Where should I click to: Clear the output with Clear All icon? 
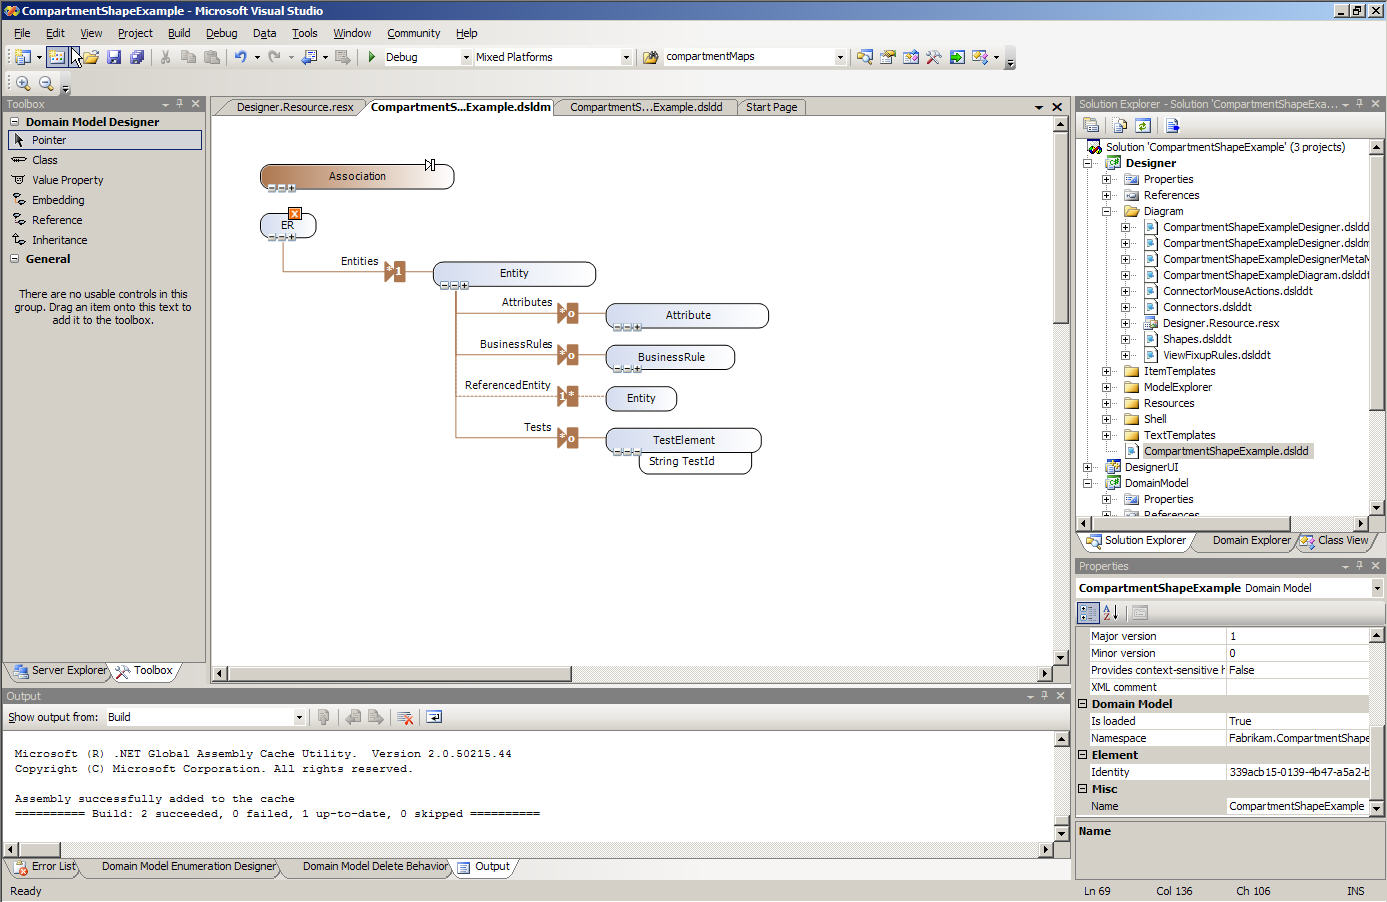[x=405, y=717]
